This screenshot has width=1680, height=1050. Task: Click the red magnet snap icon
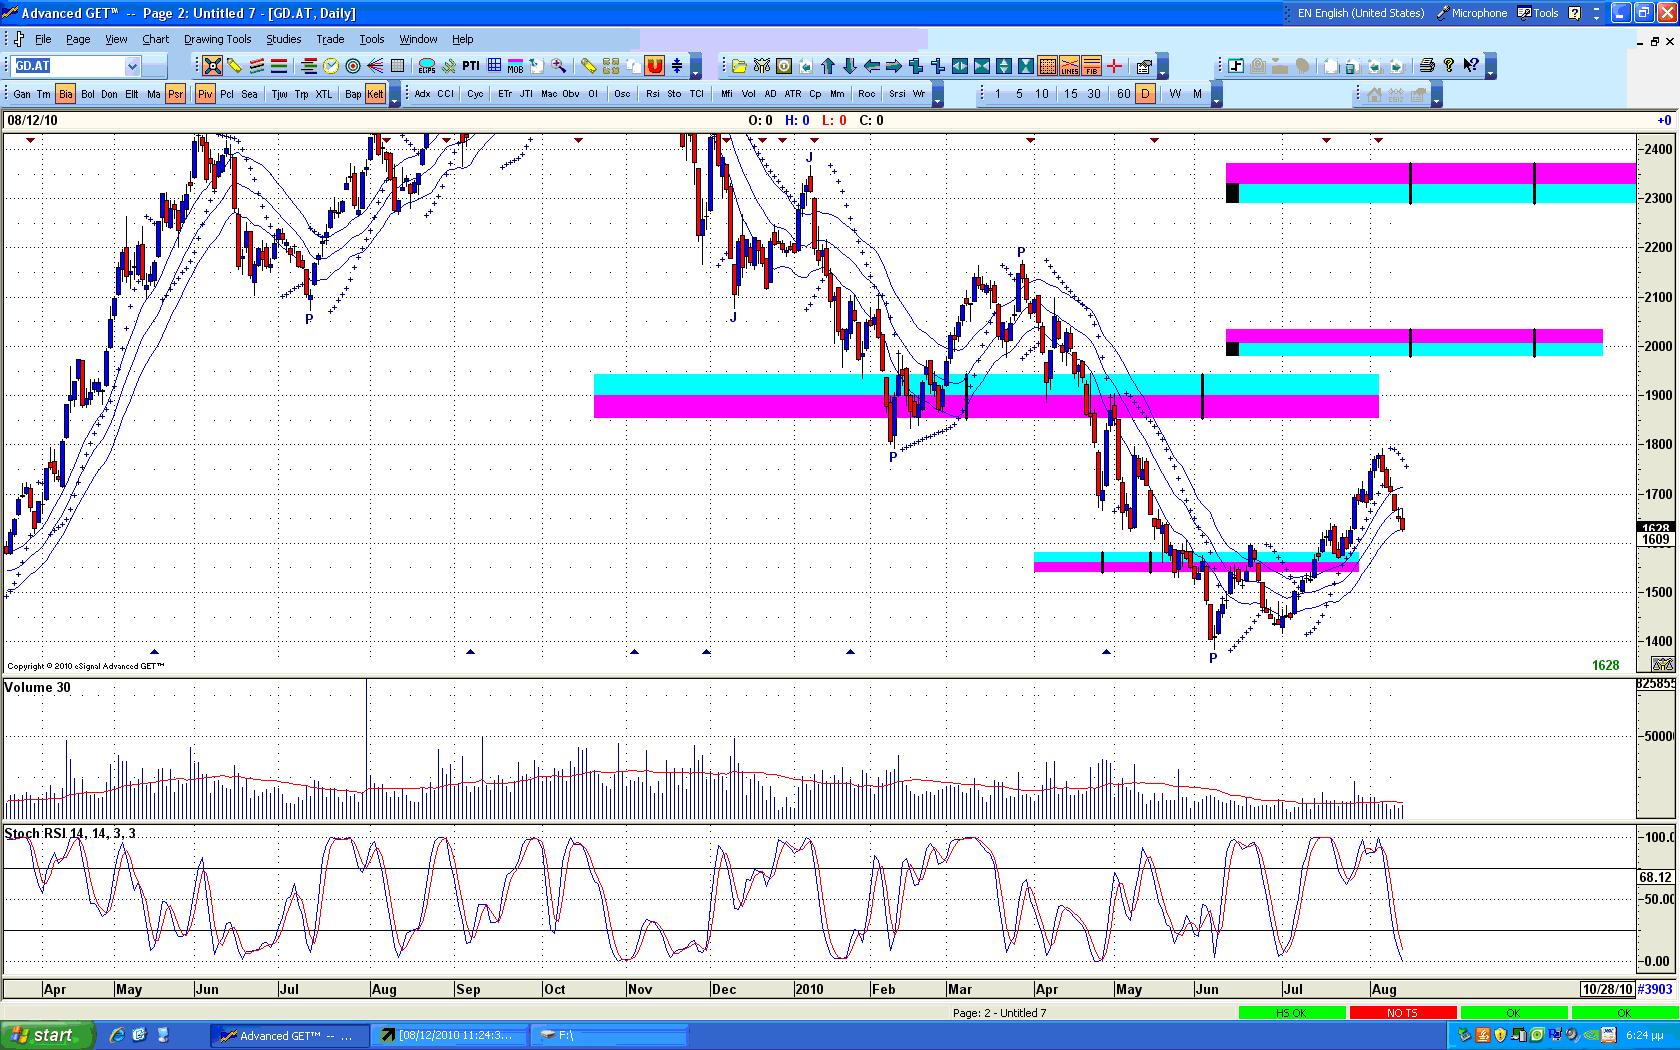[x=655, y=66]
